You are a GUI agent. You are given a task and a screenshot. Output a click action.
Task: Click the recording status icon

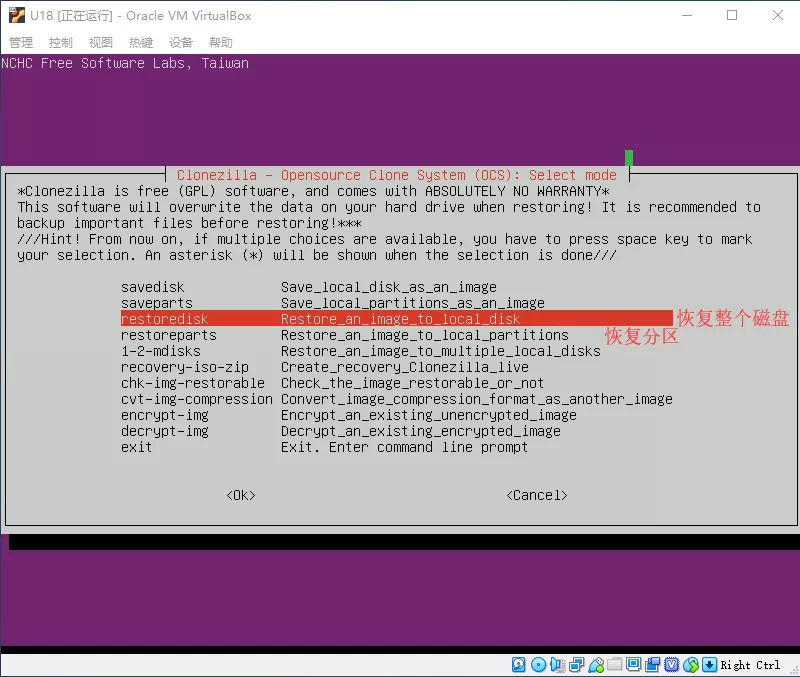point(653,664)
